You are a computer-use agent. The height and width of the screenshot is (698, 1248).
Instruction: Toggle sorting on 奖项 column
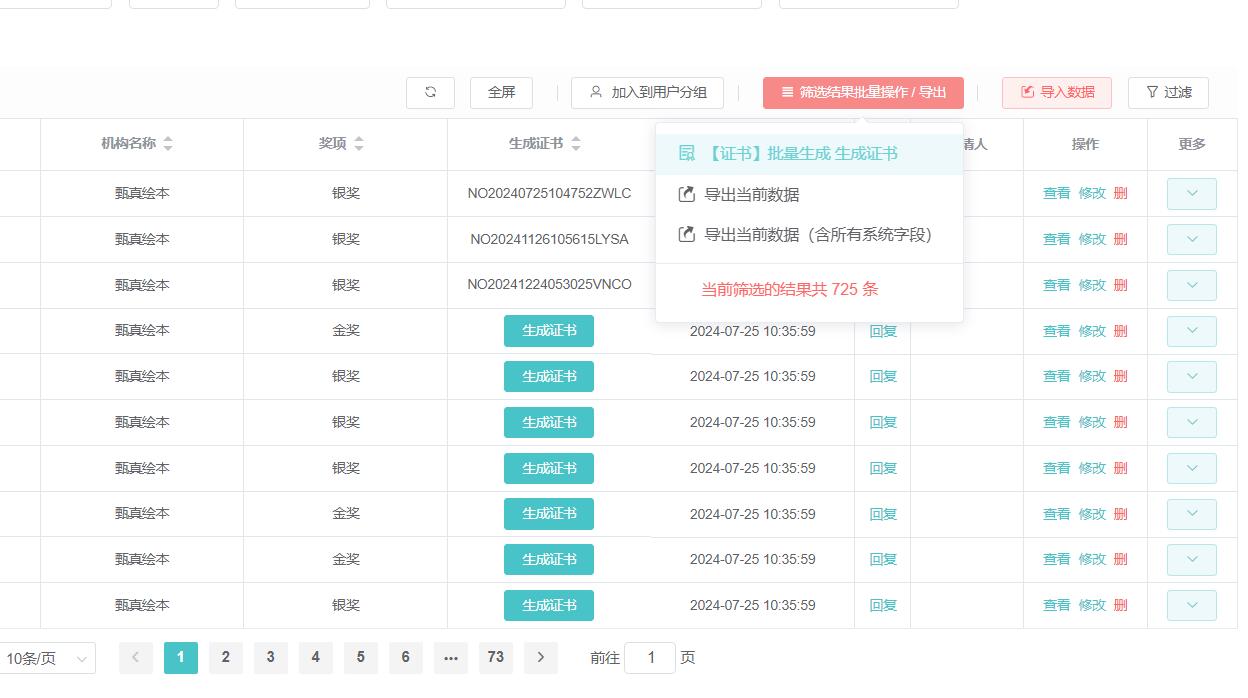point(359,143)
